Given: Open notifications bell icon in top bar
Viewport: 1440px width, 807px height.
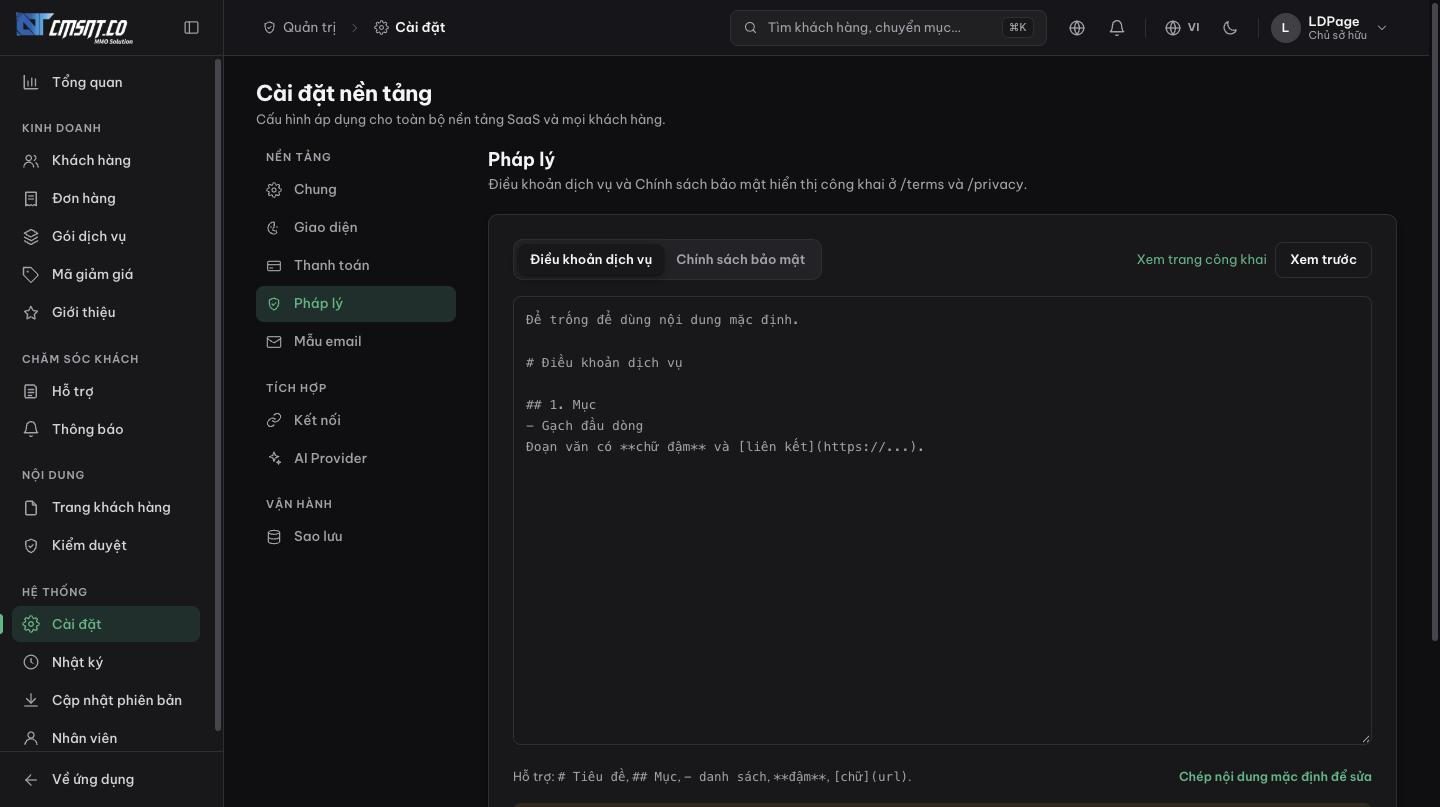Looking at the screenshot, I should pyautogui.click(x=1117, y=28).
